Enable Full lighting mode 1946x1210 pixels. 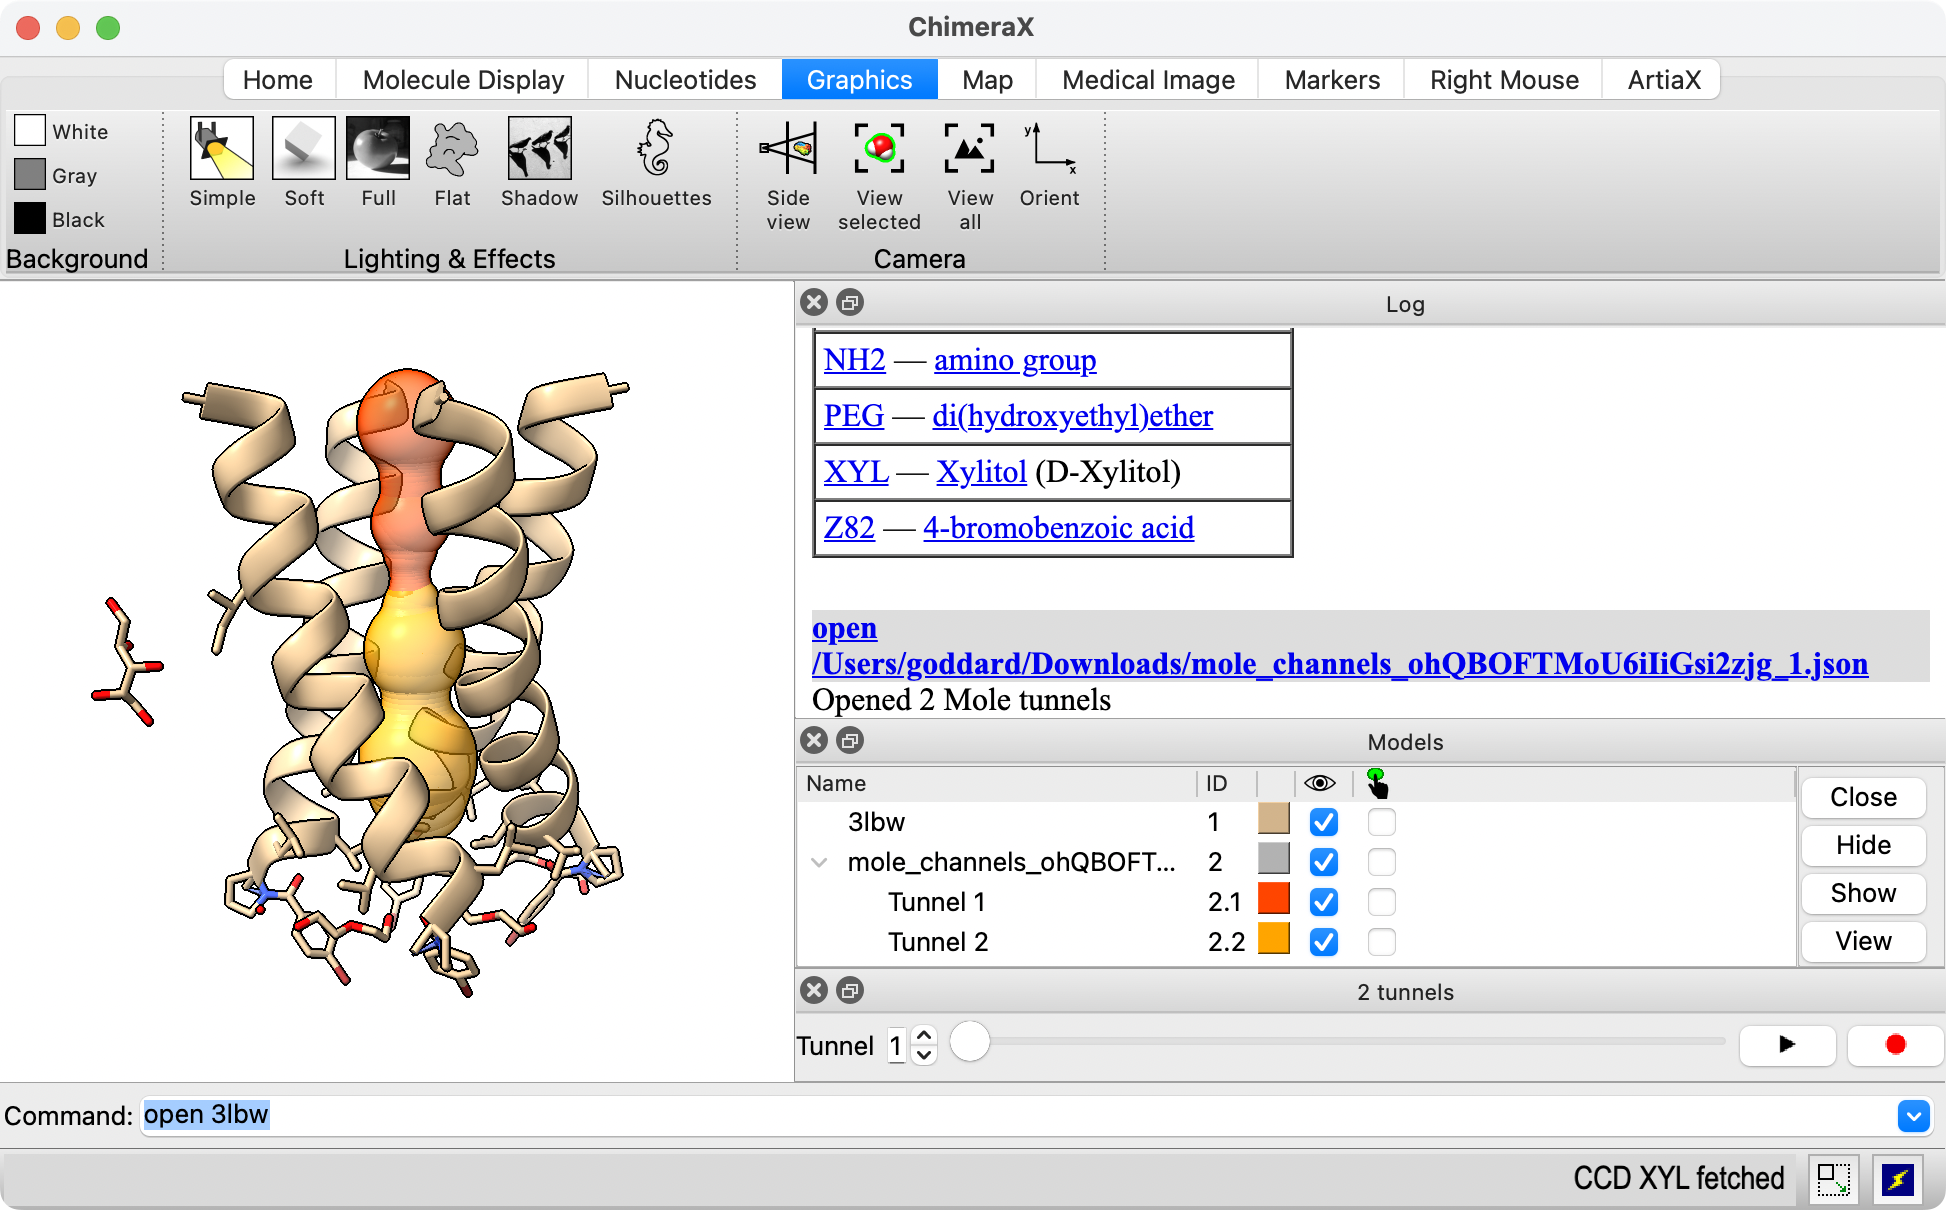[377, 150]
